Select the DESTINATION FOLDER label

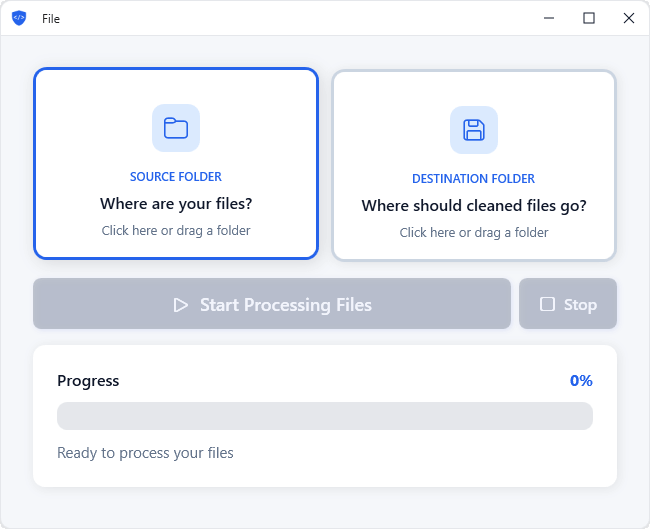(x=474, y=179)
